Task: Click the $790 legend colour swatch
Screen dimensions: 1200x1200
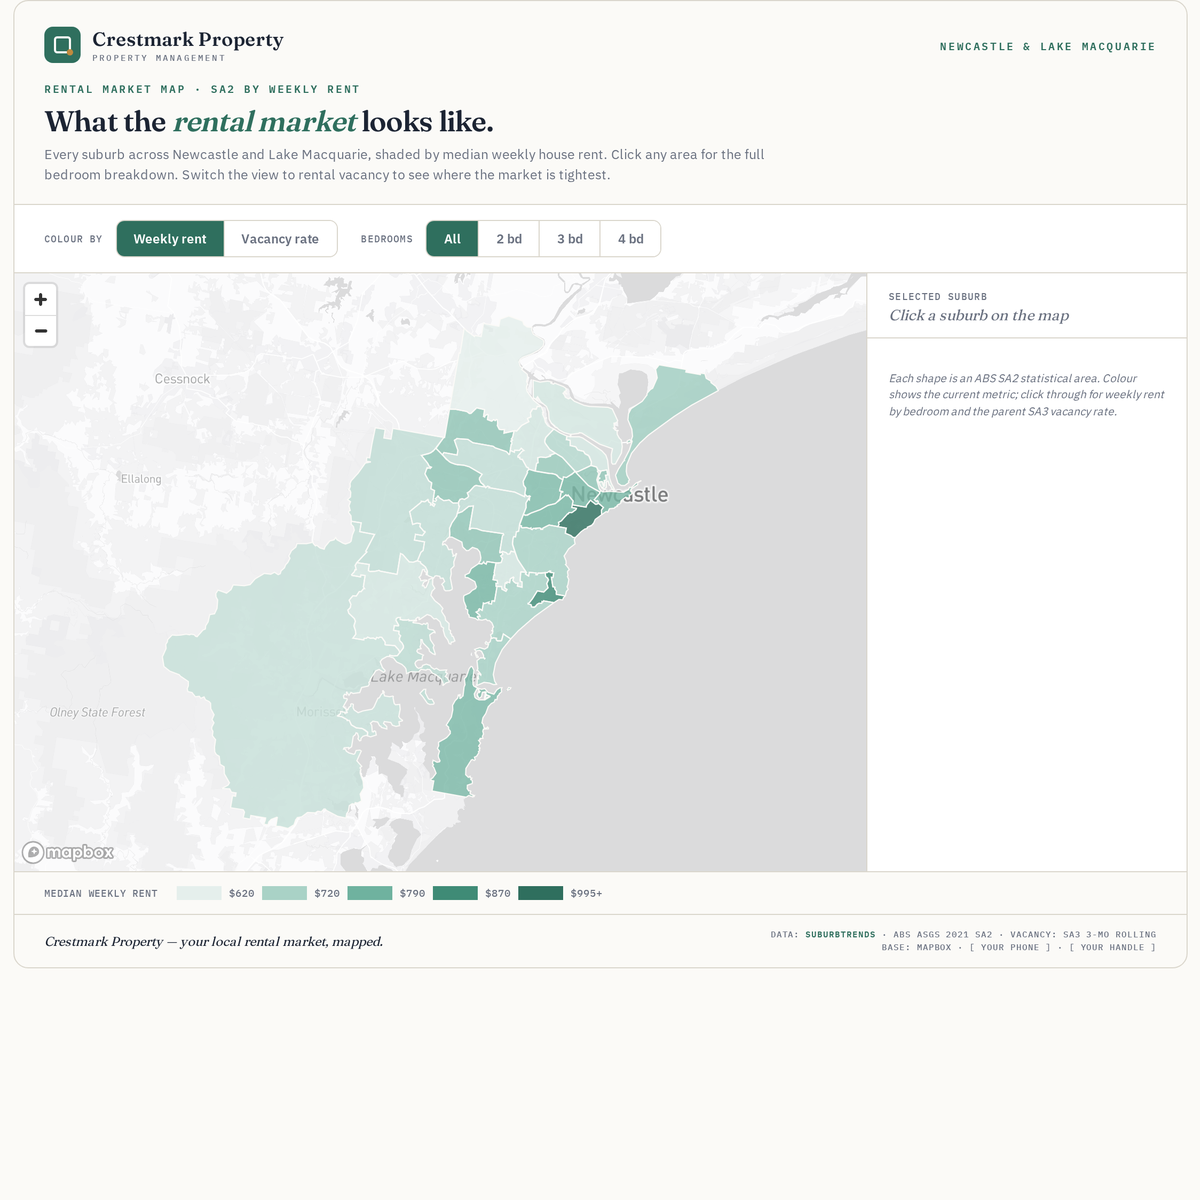Action: pos(370,893)
